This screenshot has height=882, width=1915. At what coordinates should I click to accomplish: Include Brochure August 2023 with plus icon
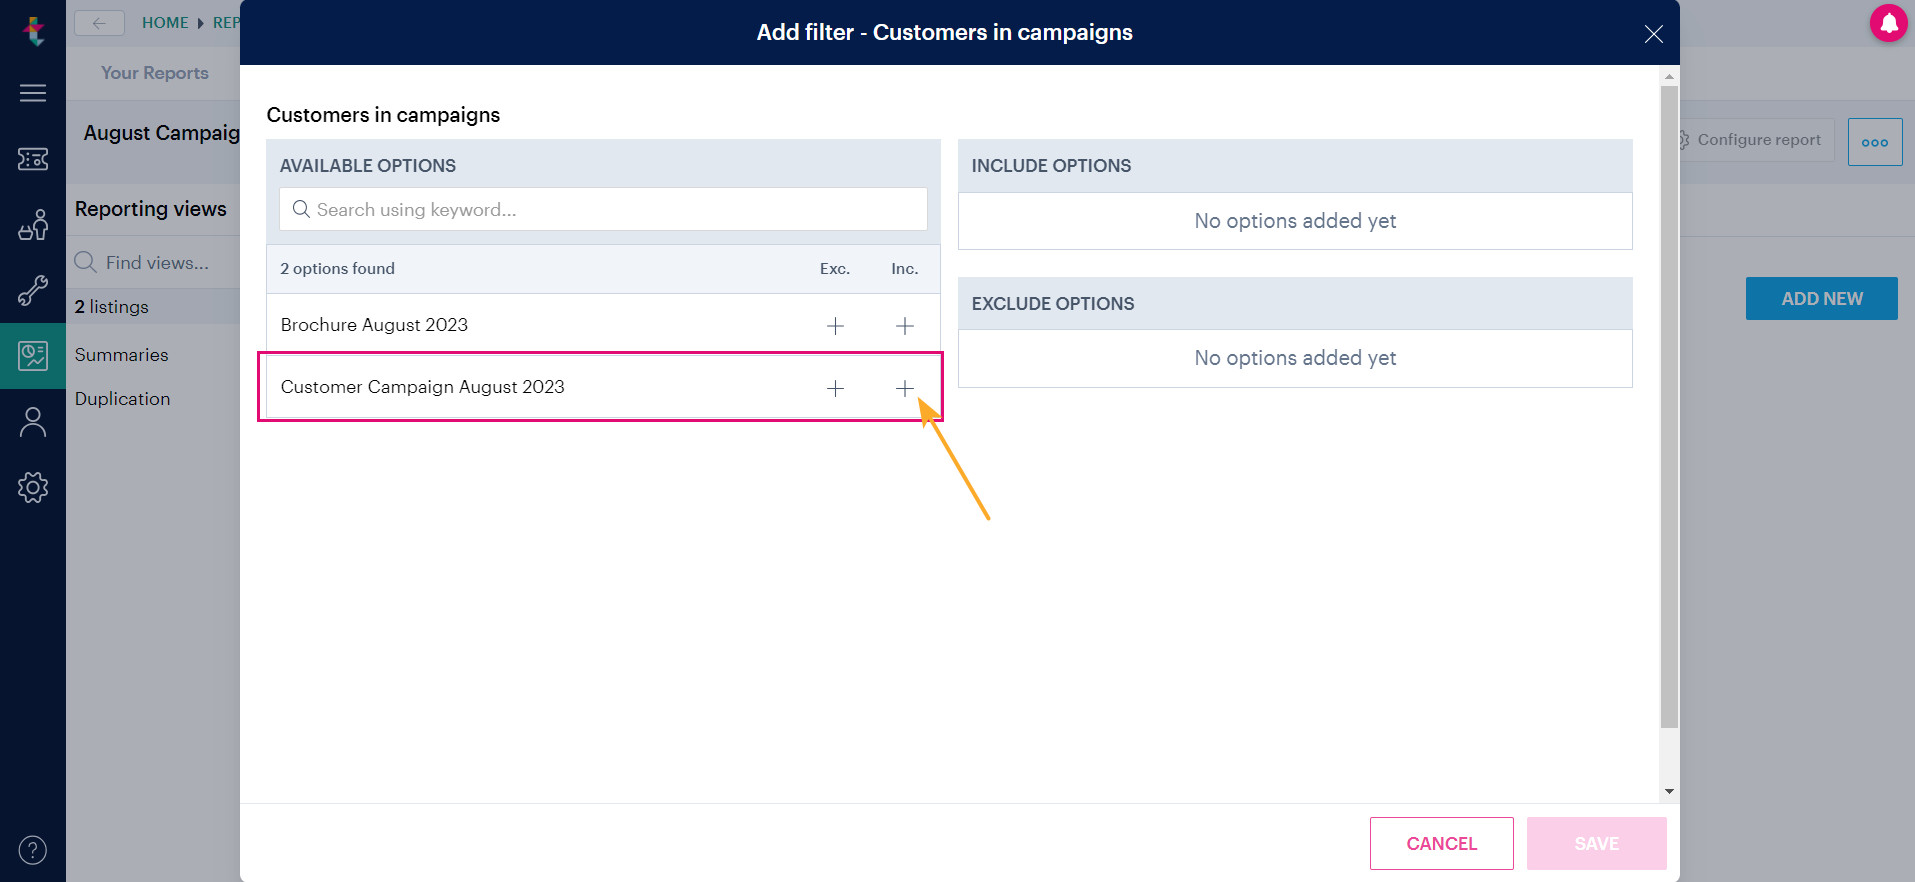[905, 326]
